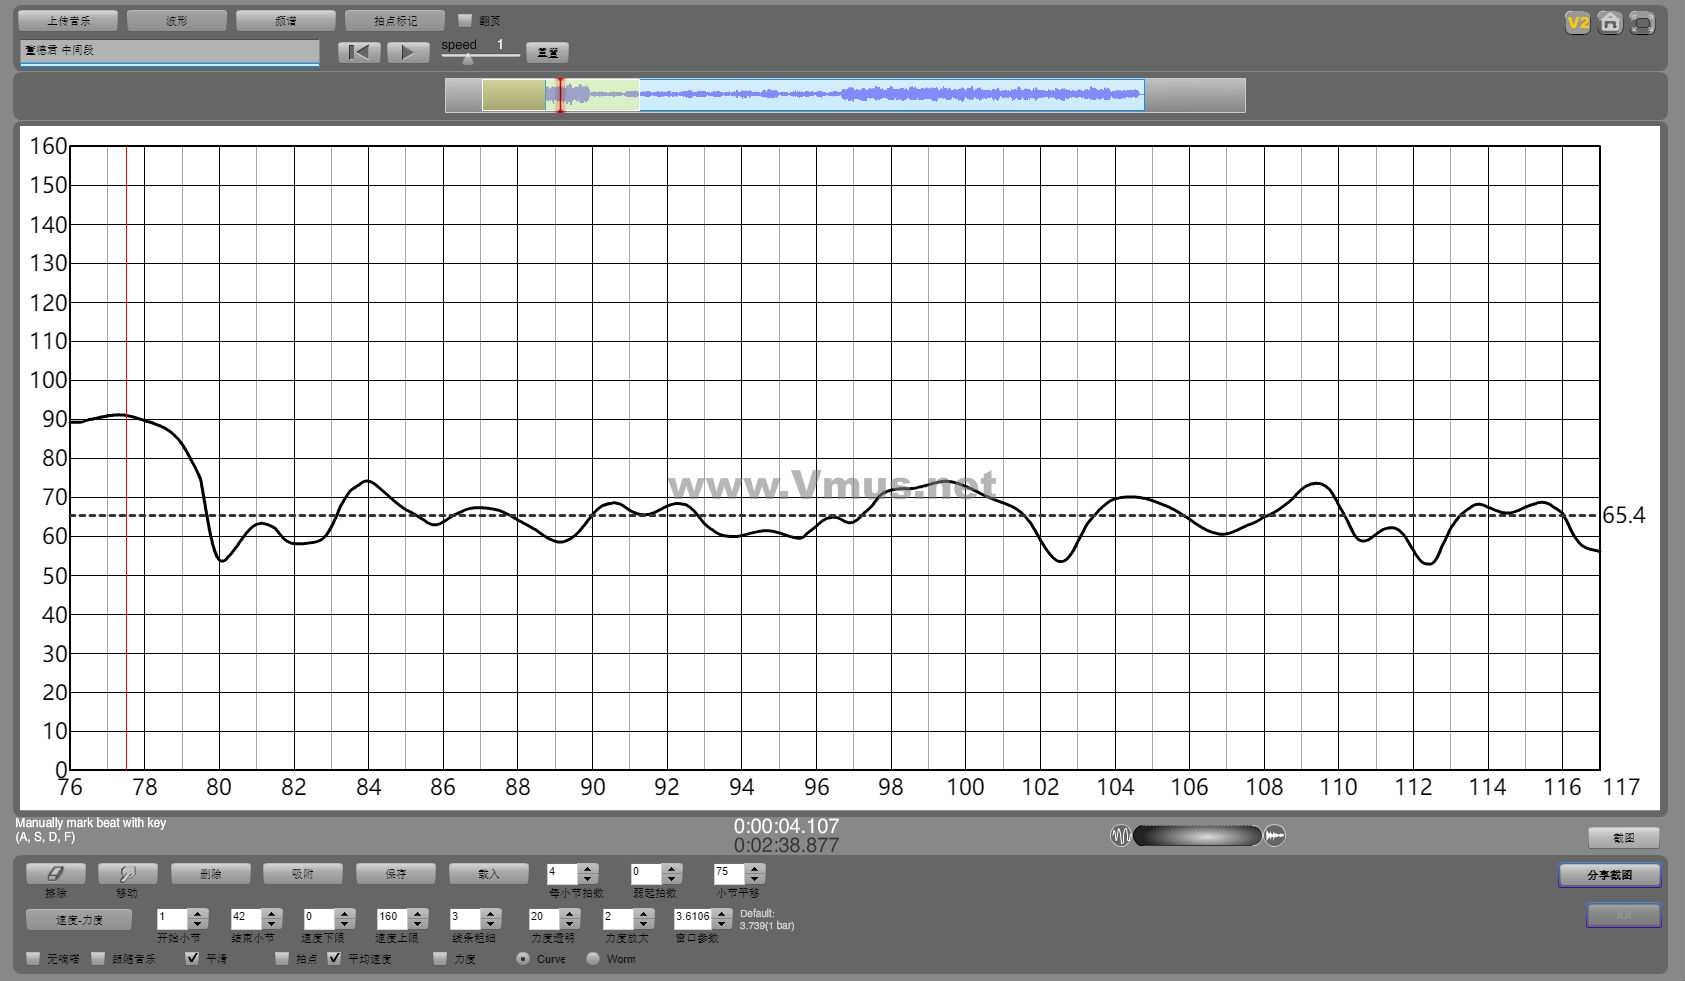Open the home icon
The width and height of the screenshot is (1685, 981).
pyautogui.click(x=1610, y=22)
